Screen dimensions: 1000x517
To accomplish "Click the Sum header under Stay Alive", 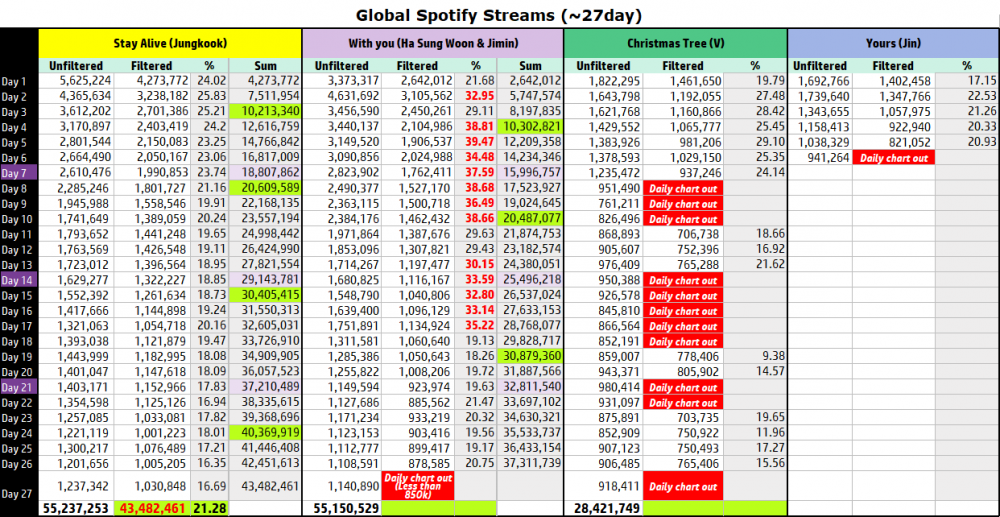I will [265, 66].
